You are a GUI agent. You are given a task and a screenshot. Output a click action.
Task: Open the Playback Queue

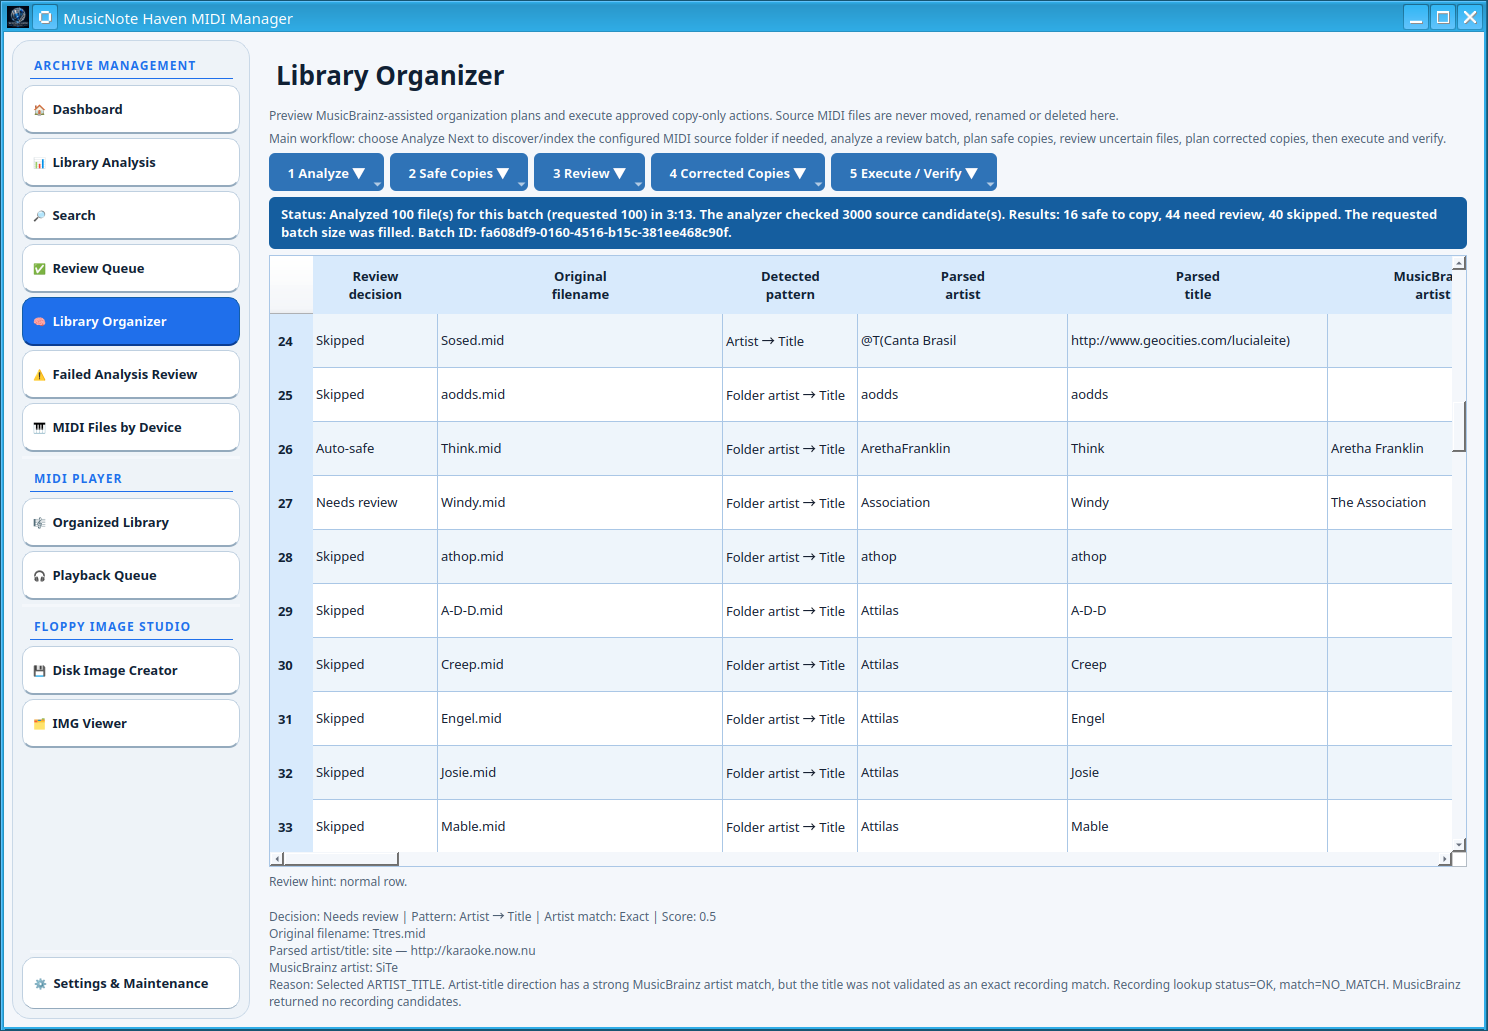click(131, 576)
